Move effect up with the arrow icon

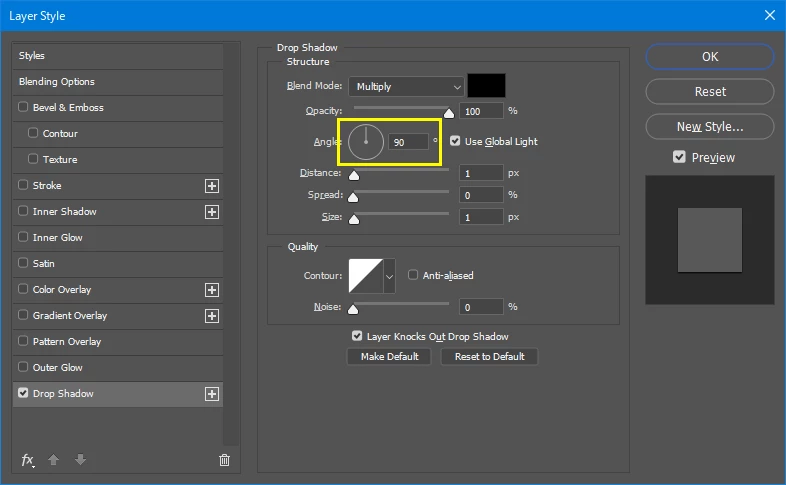point(54,459)
